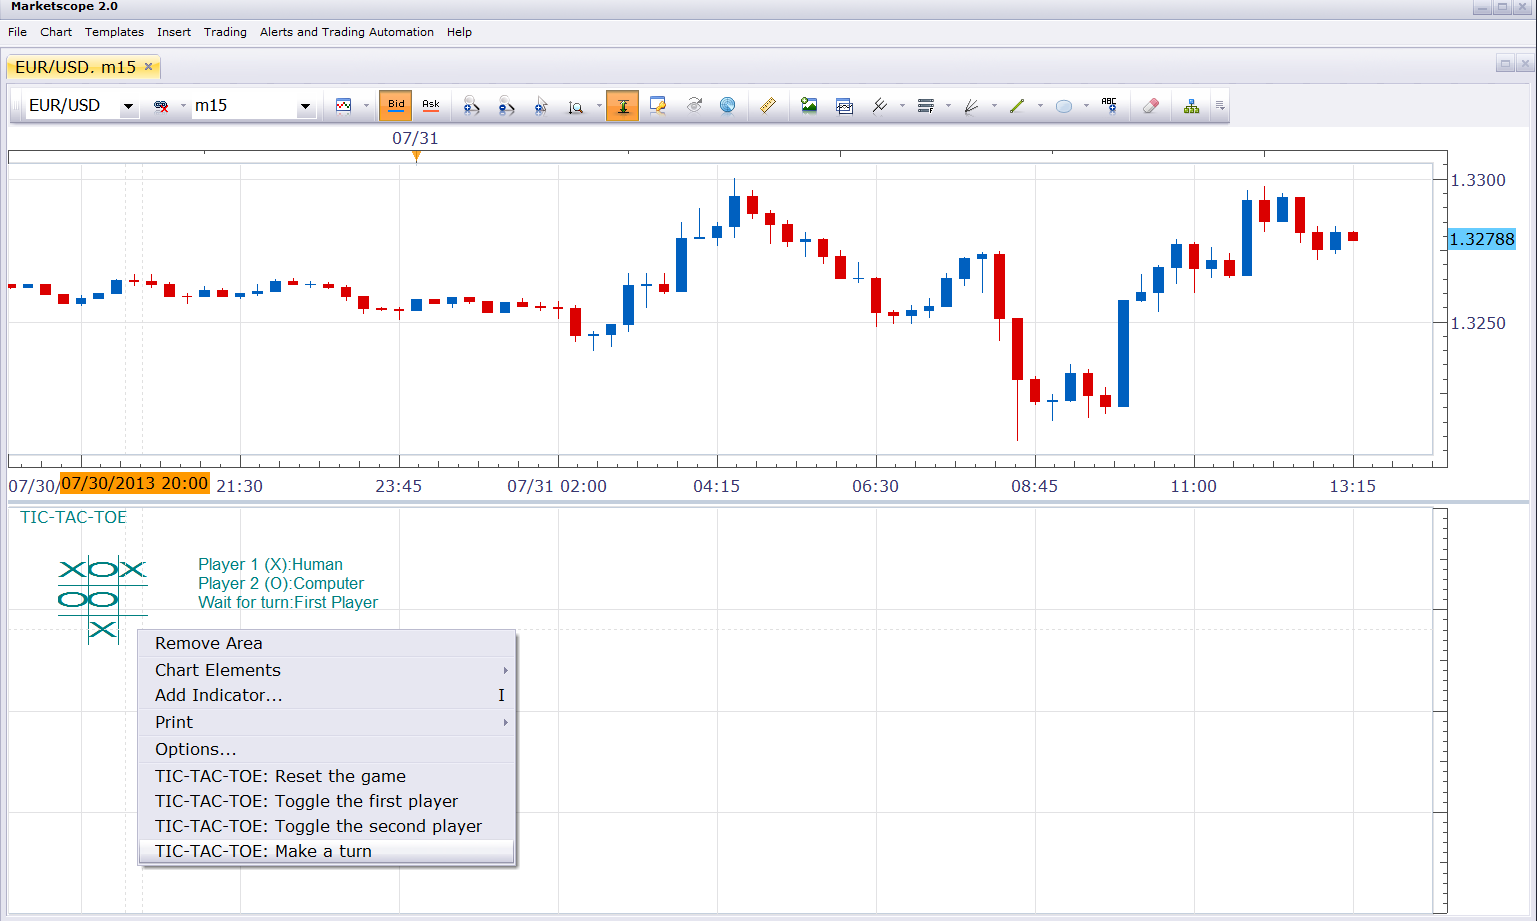This screenshot has width=1537, height=921.
Task: Click the chart note edit icon
Action: click(658, 105)
